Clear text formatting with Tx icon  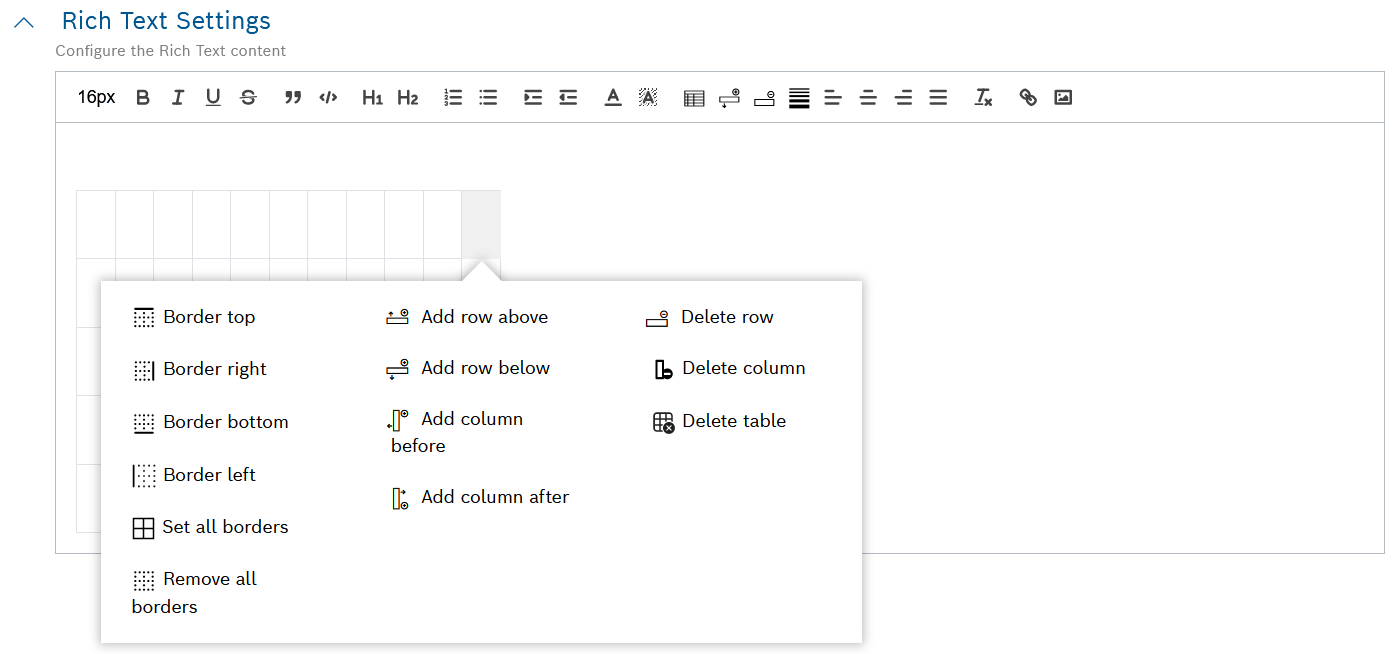pos(983,97)
